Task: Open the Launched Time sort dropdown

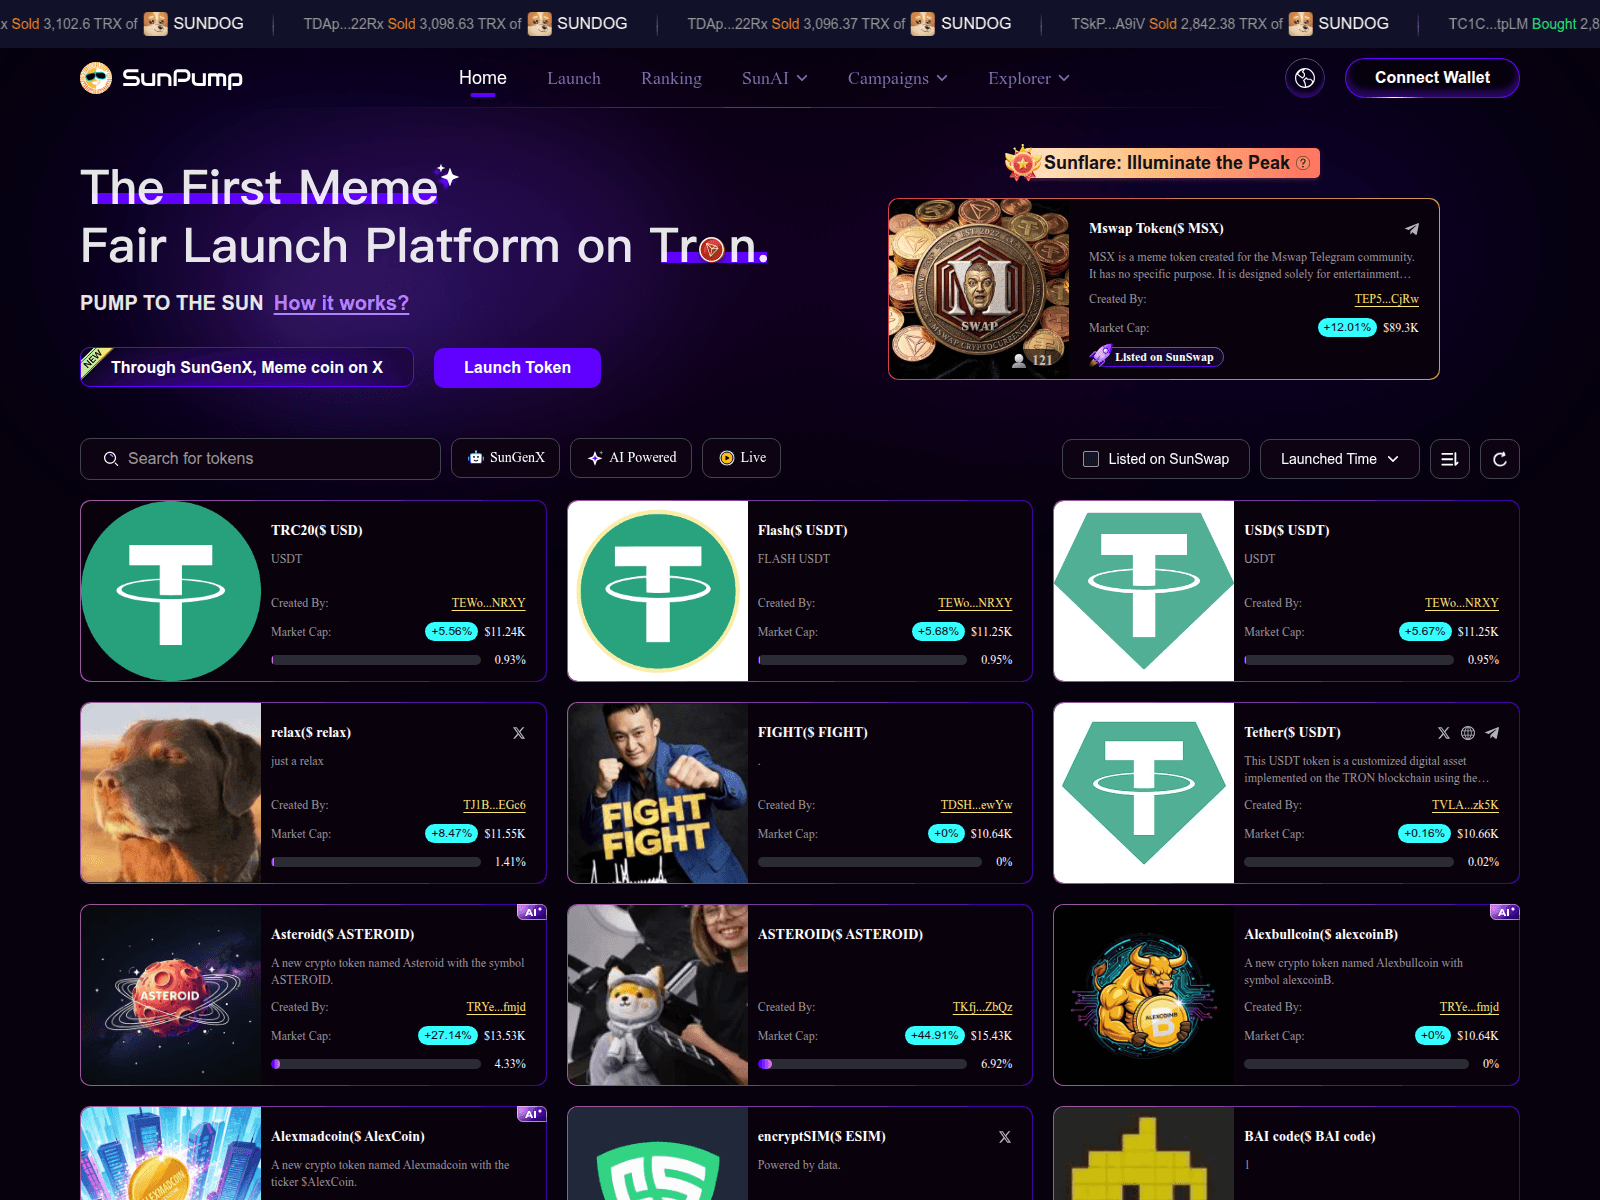Action: (x=1340, y=459)
